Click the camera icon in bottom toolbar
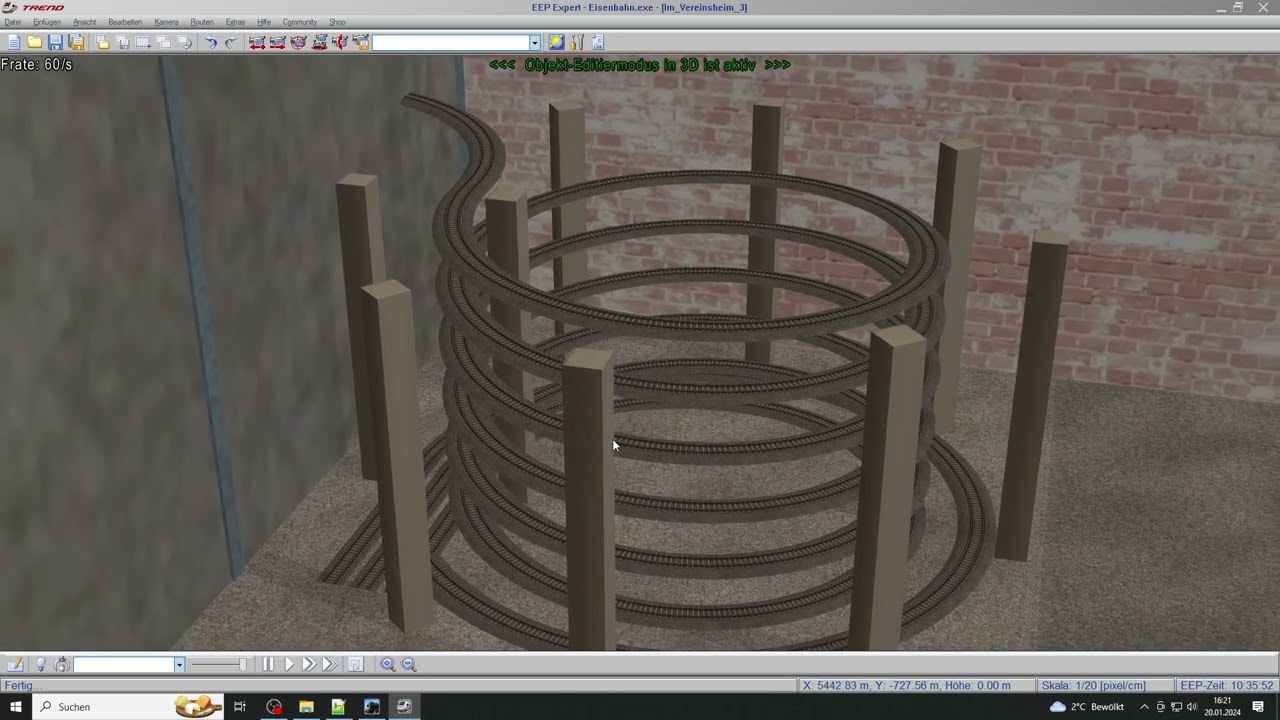Screen dimensions: 1280x720 tap(62, 664)
